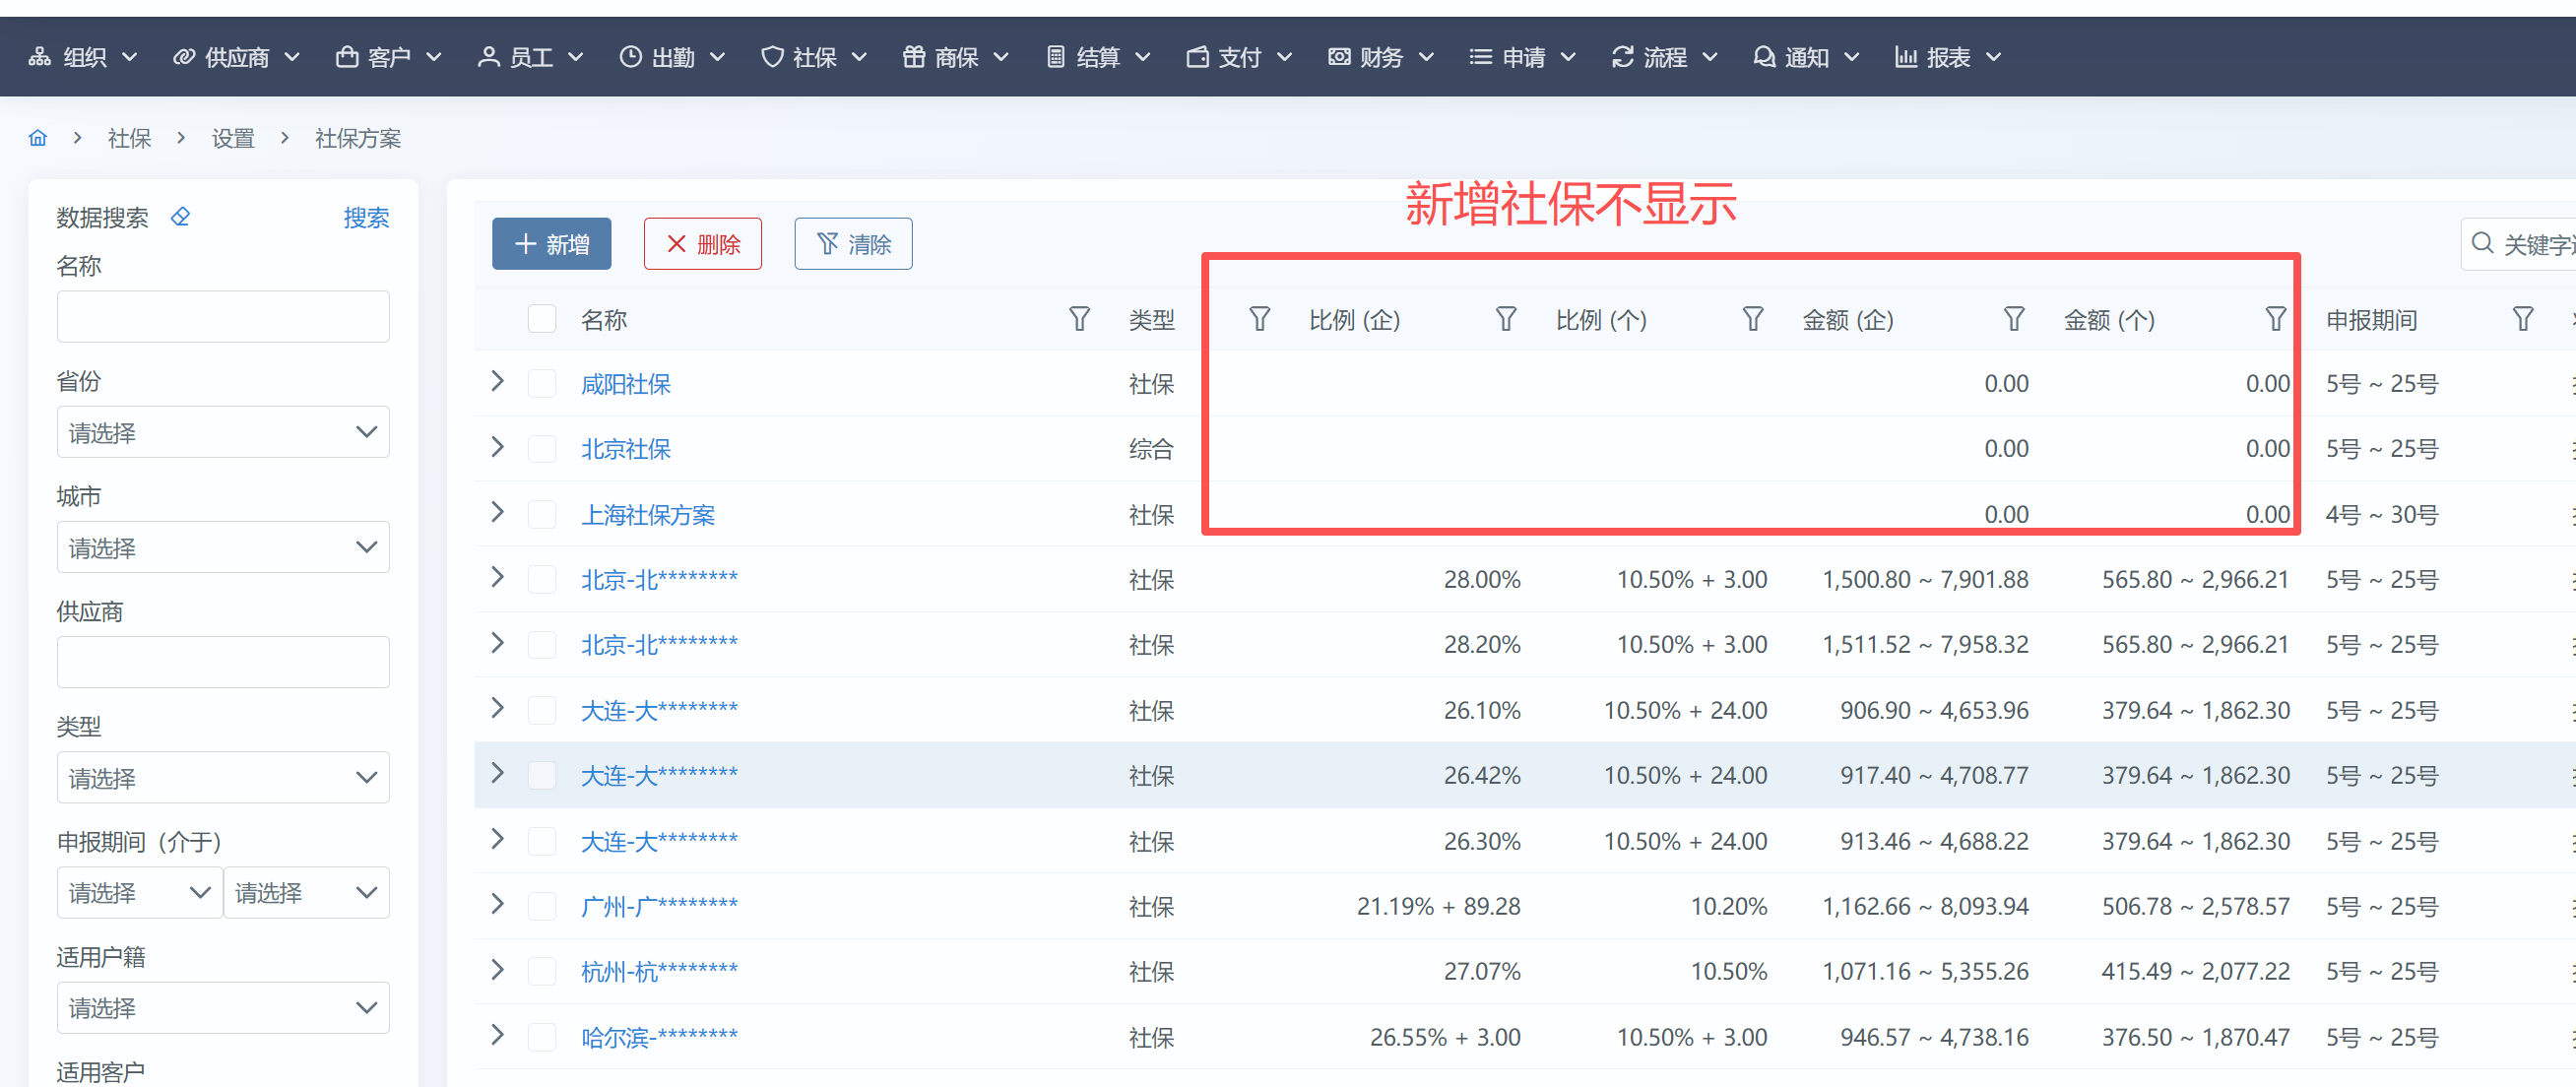Click the home icon in the breadcrumb
The width and height of the screenshot is (2576, 1087).
tap(38, 138)
